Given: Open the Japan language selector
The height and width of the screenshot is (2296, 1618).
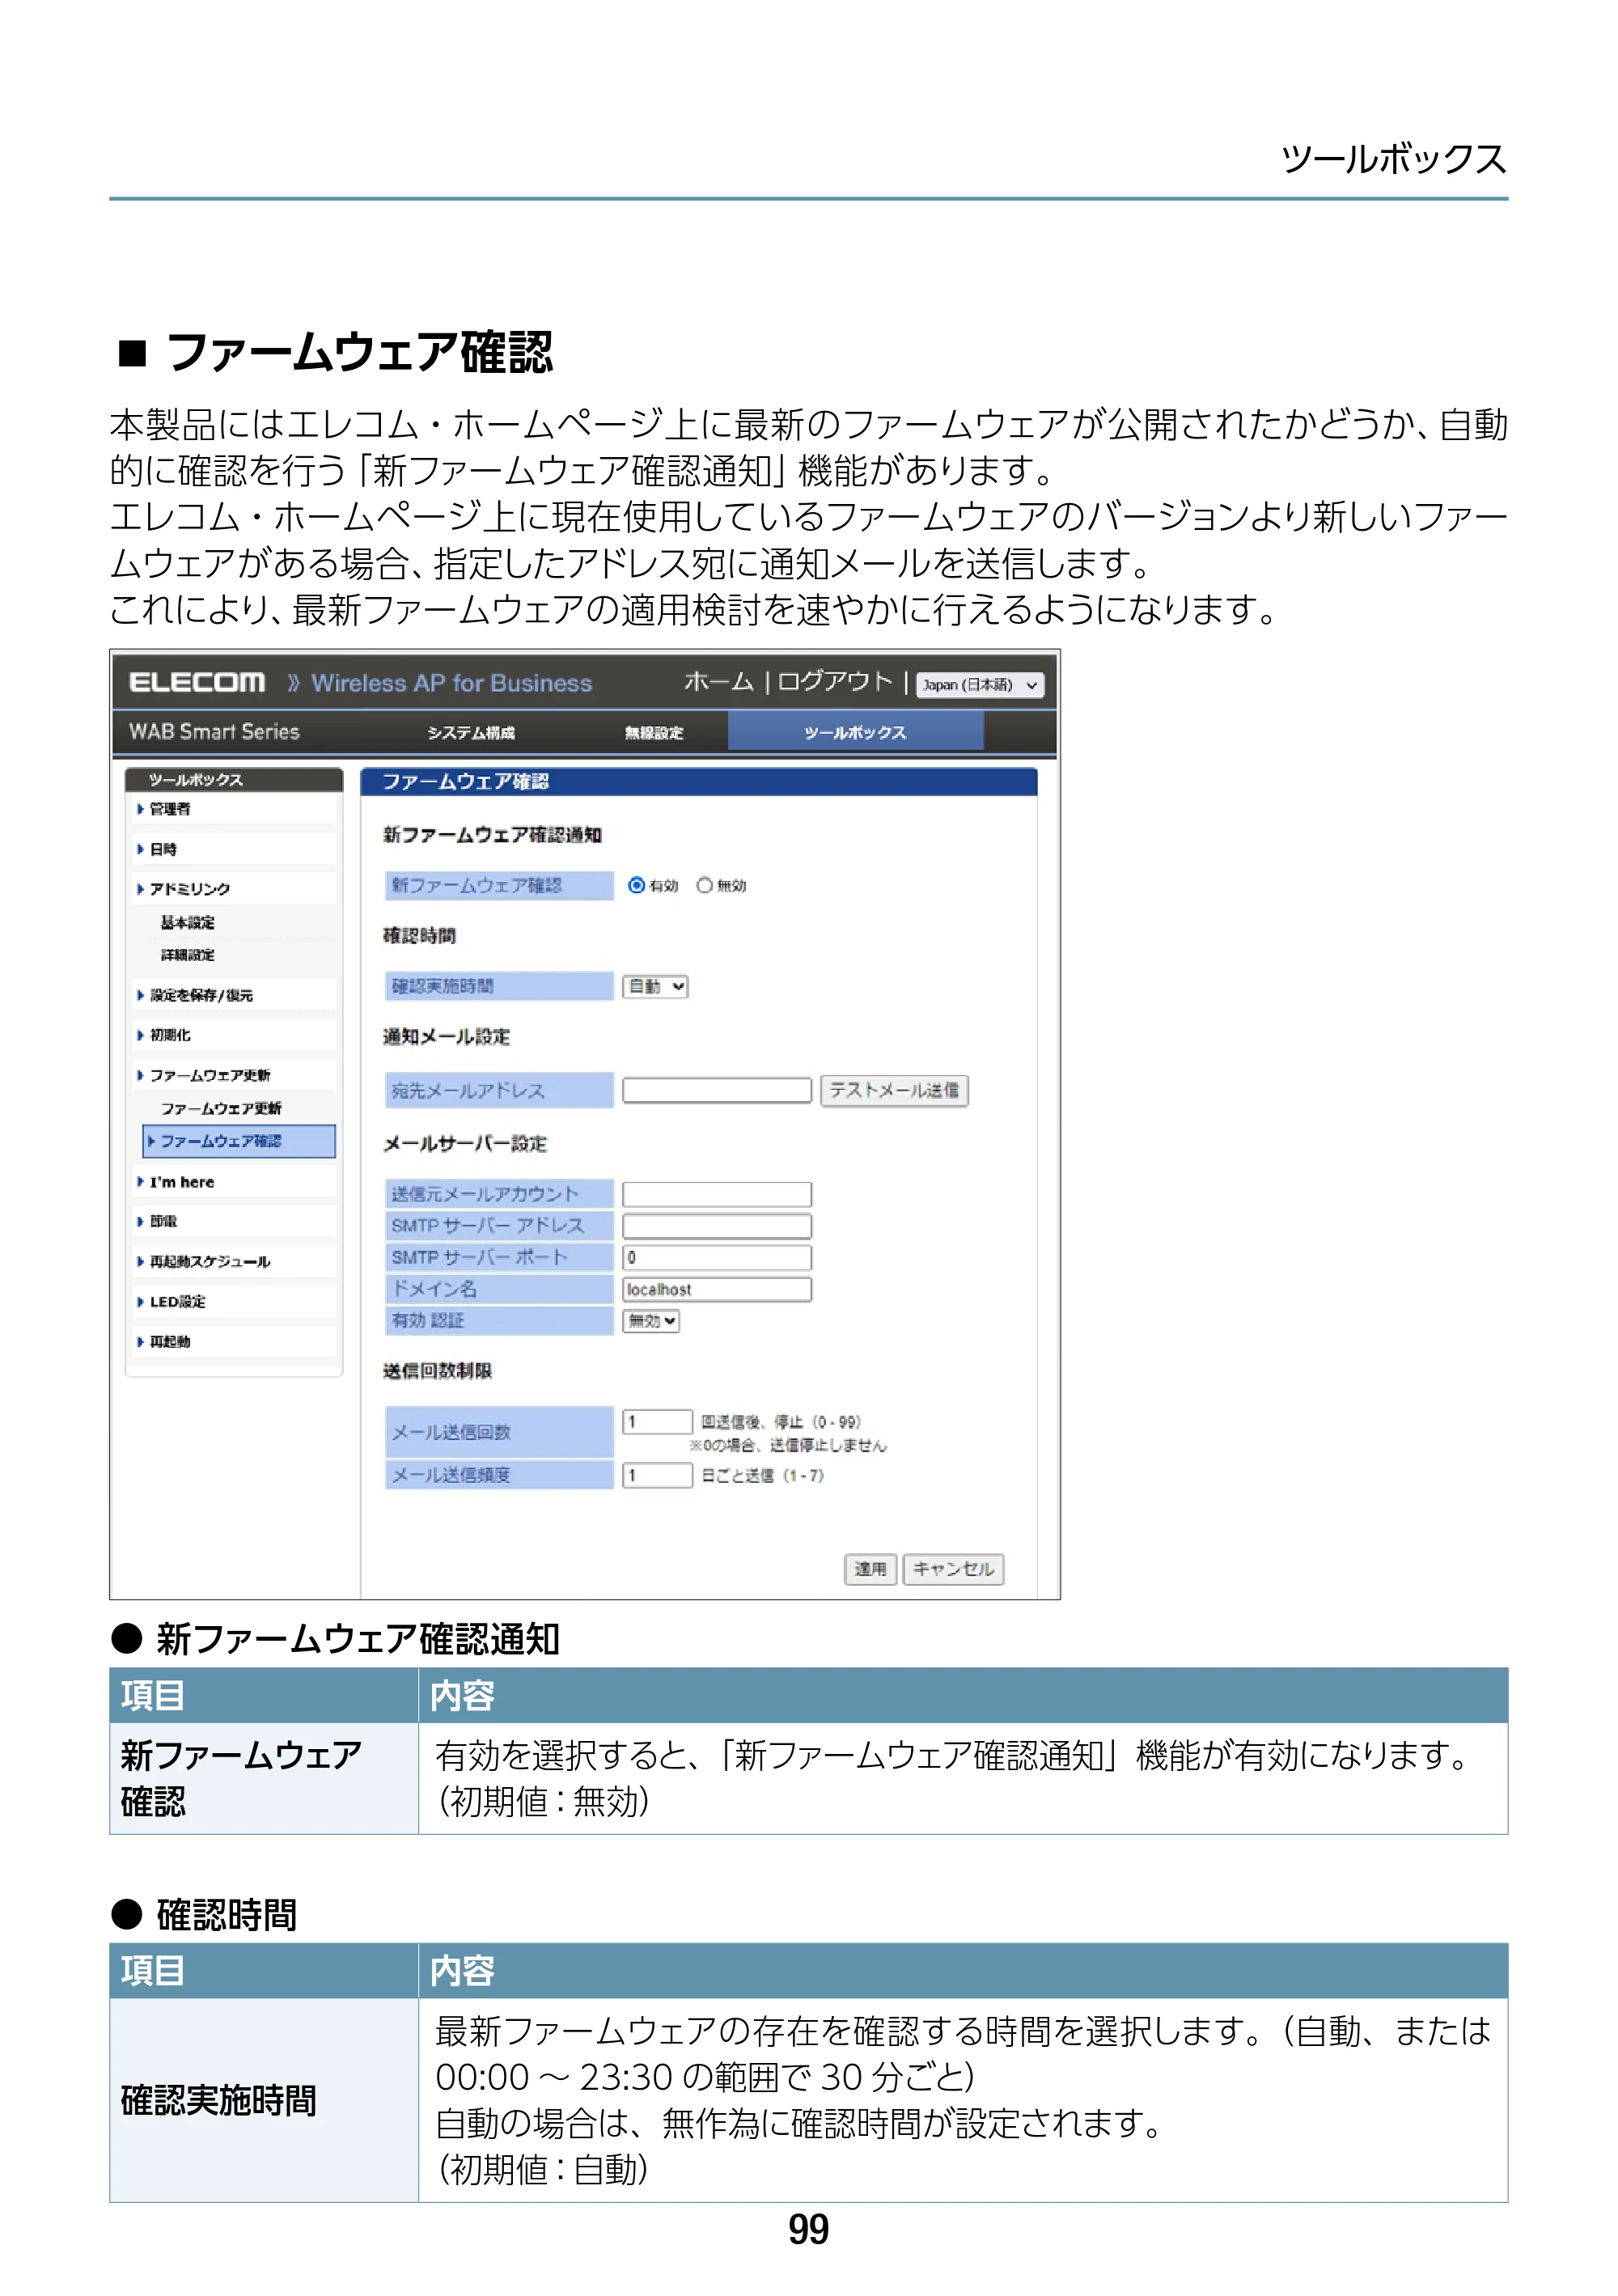Looking at the screenshot, I should click(979, 685).
